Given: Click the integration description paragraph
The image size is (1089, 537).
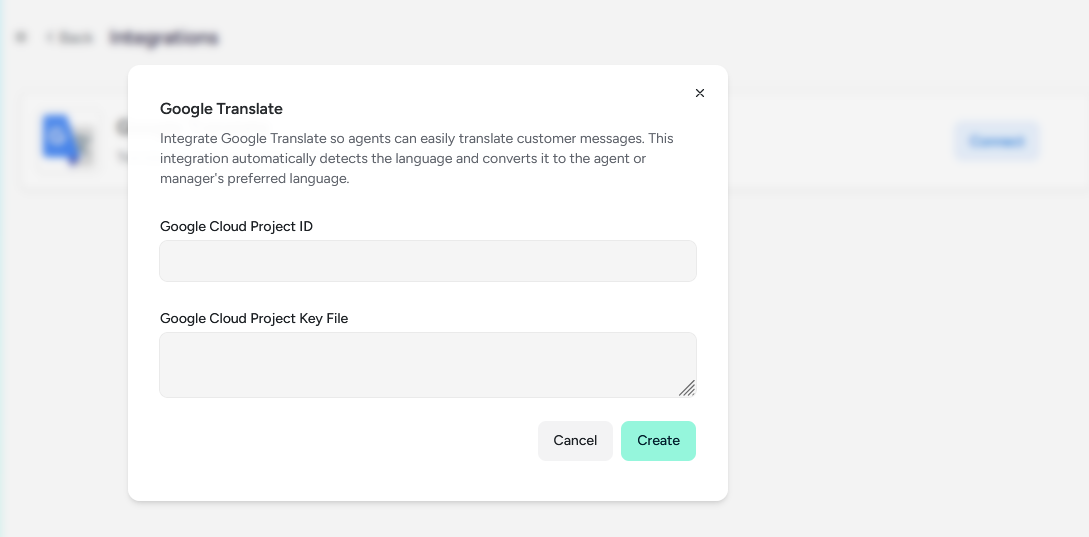Looking at the screenshot, I should [417, 158].
